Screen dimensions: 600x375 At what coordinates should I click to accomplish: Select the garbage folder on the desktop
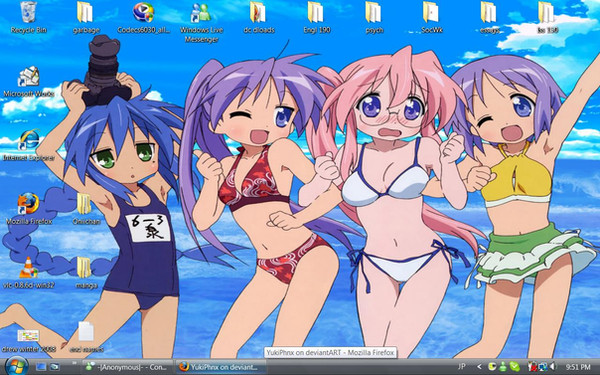point(86,17)
